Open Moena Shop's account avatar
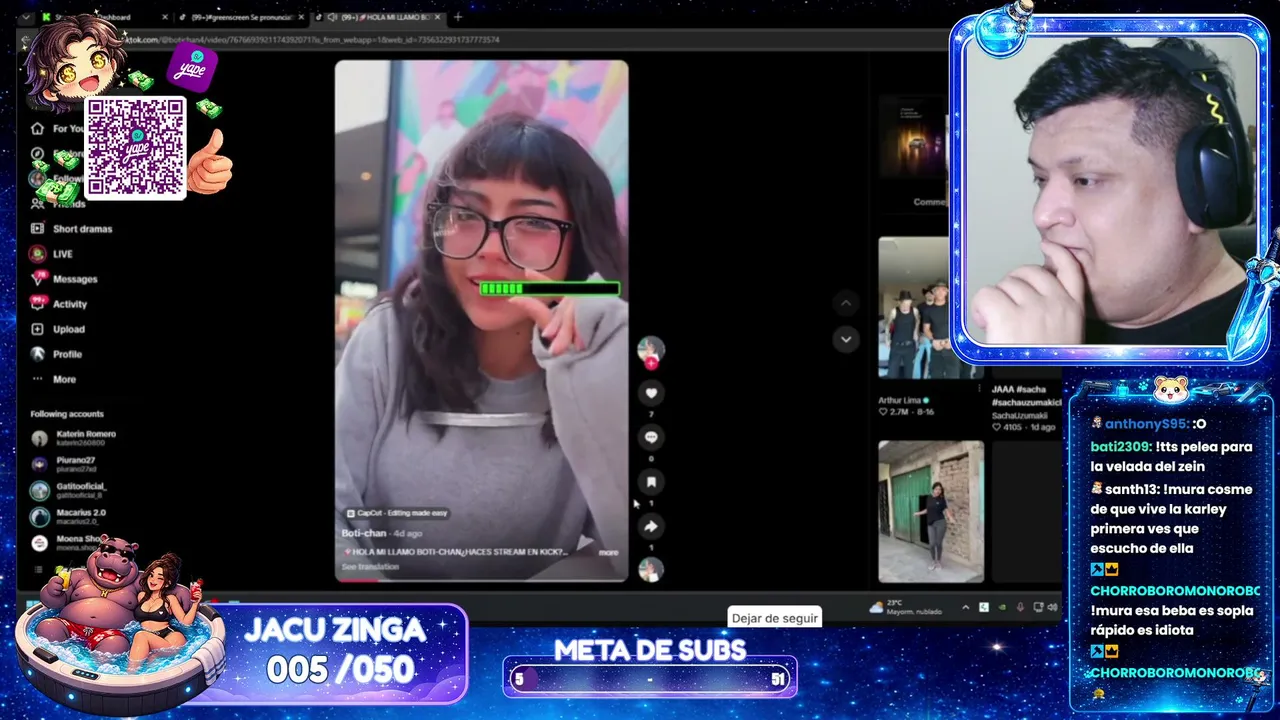Screen dimensions: 1280x720 pyautogui.click(x=39, y=543)
